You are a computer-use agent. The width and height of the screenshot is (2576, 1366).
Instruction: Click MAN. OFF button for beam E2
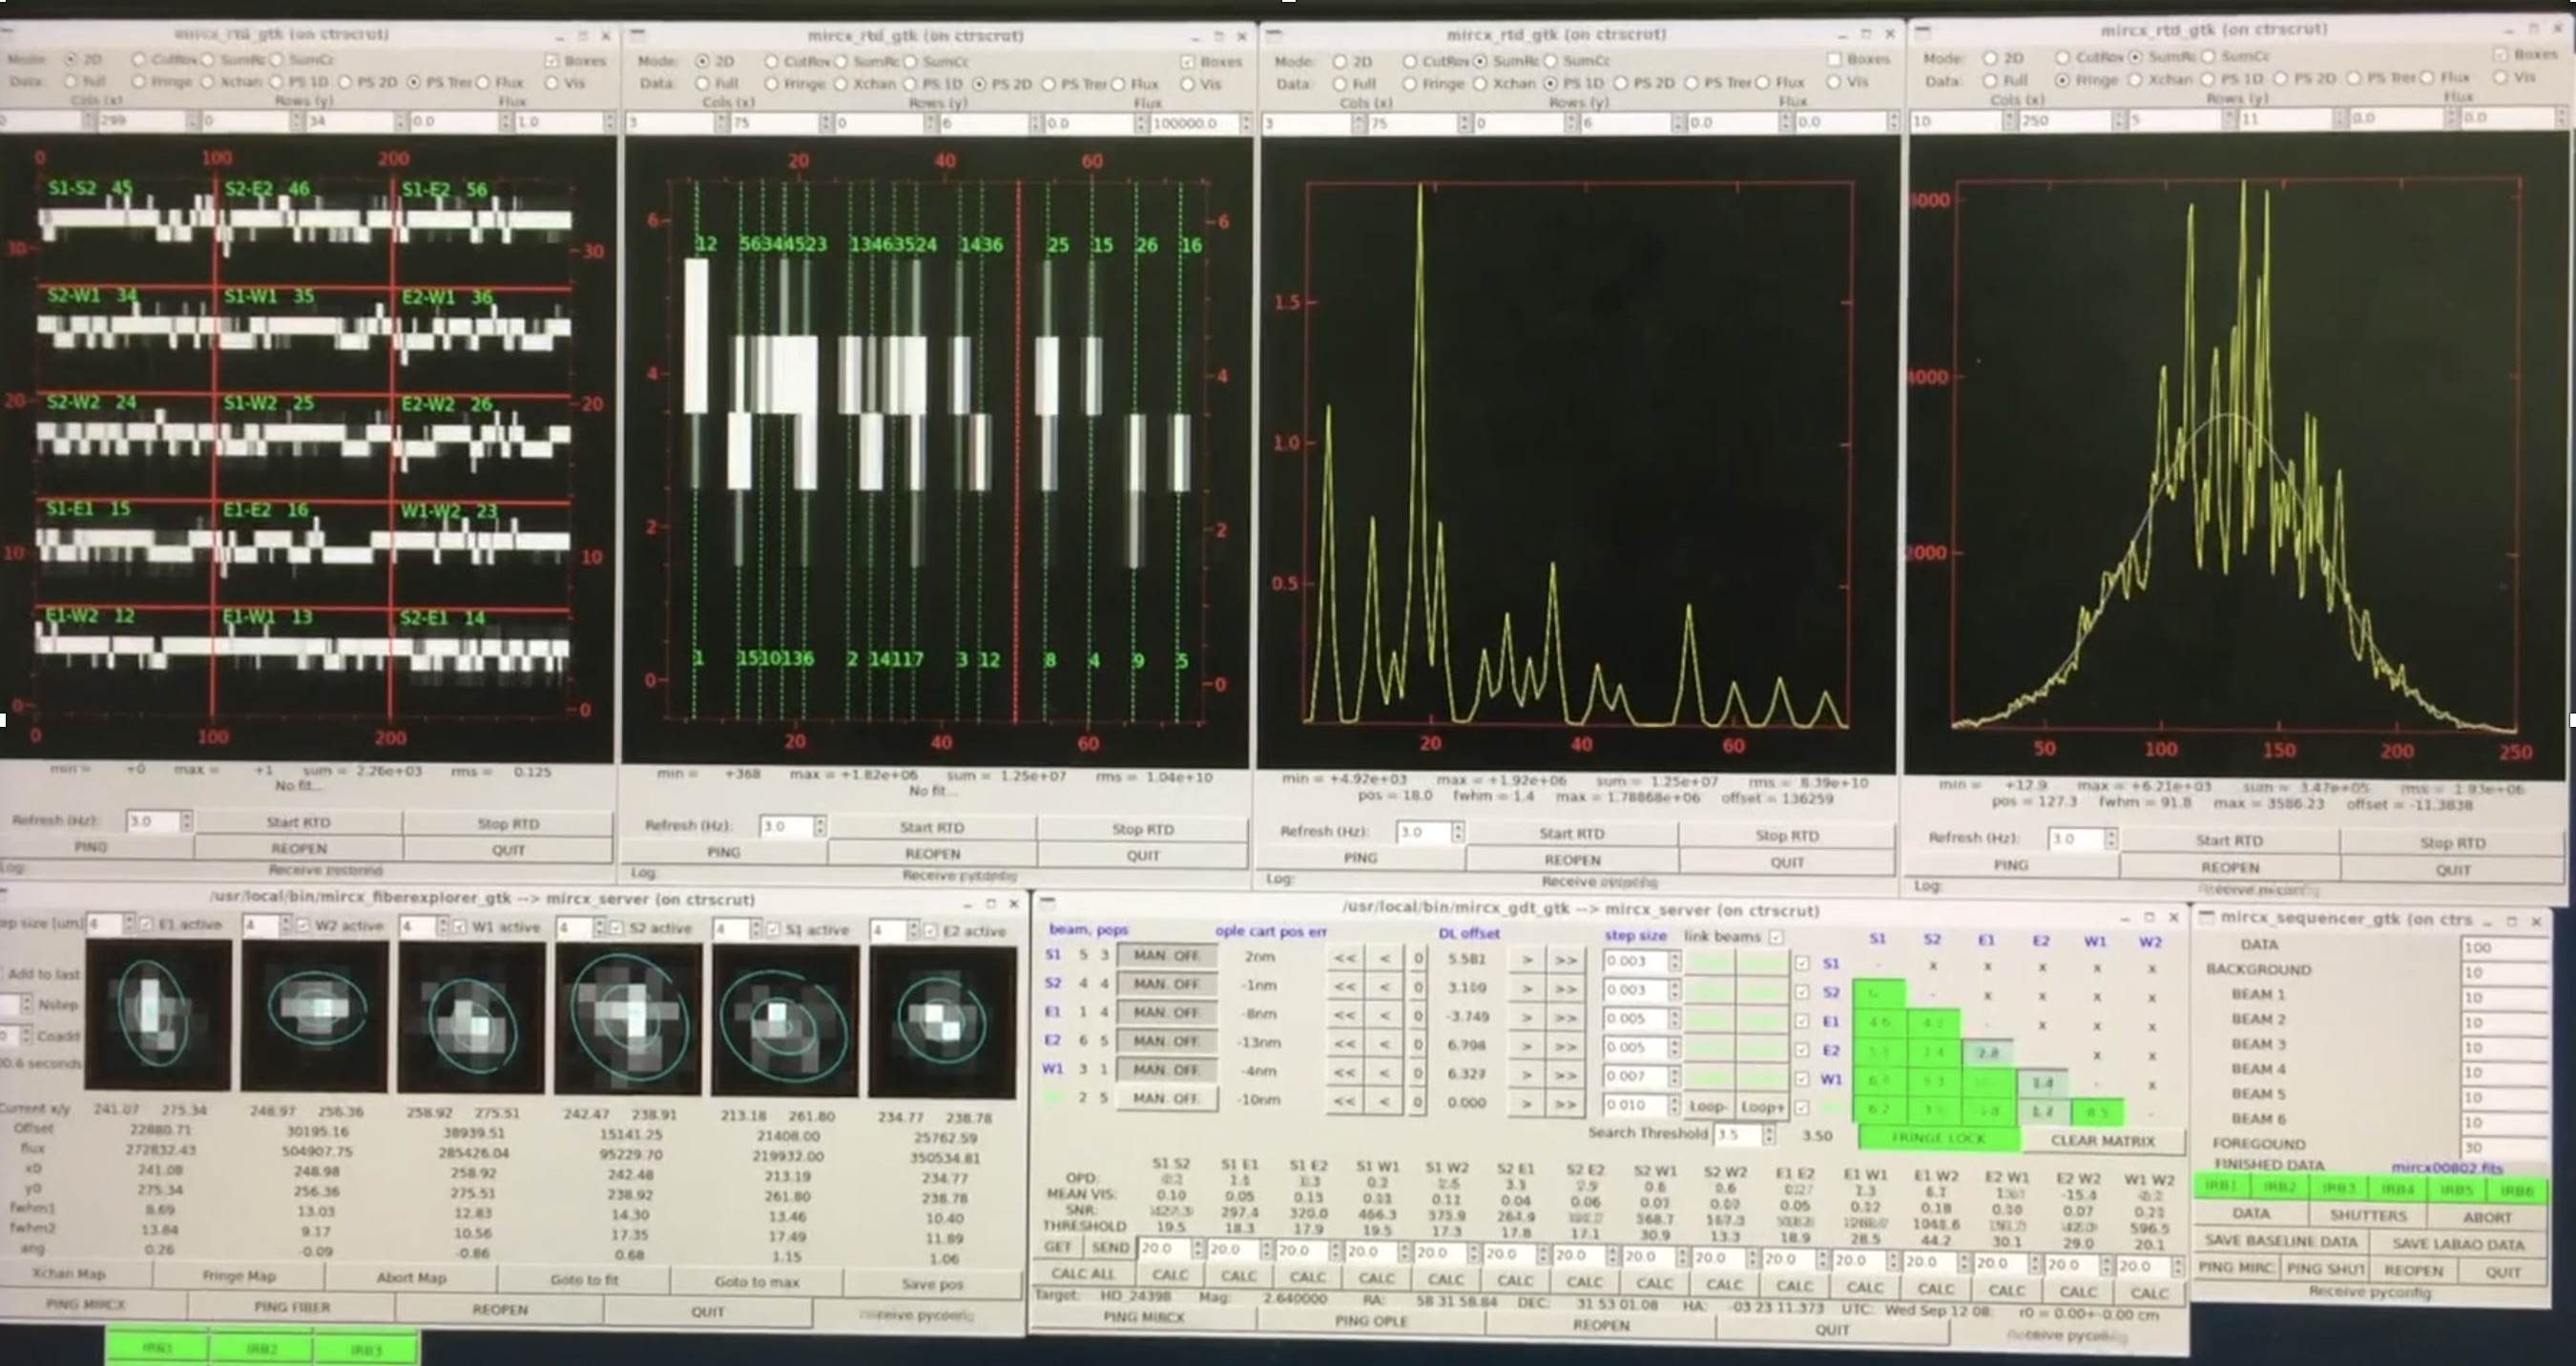click(1167, 1041)
